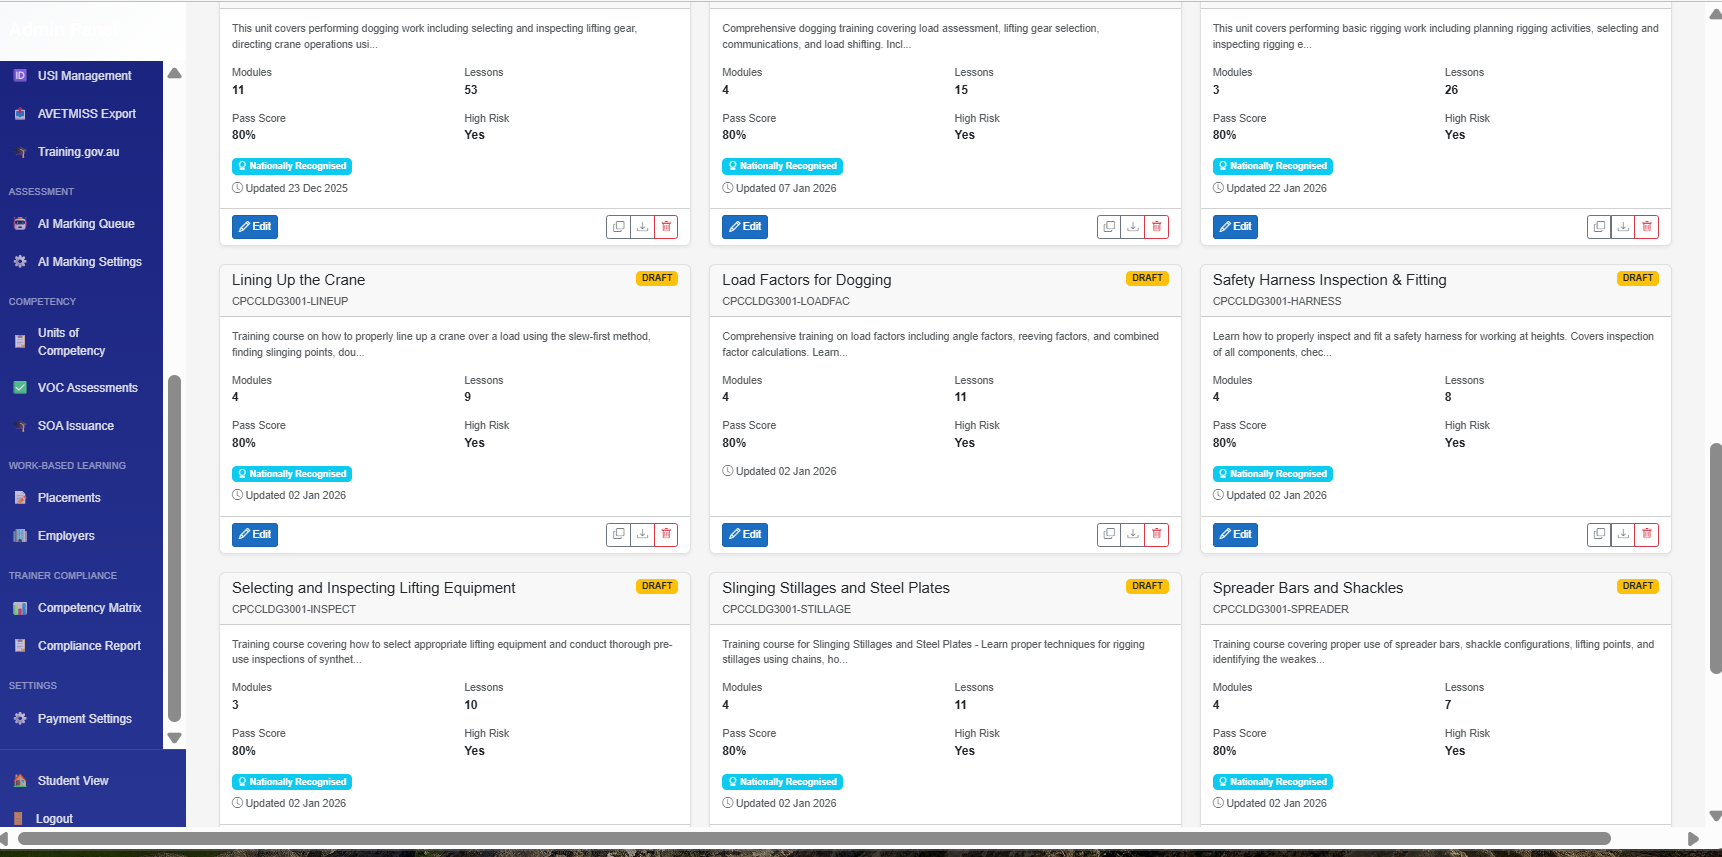This screenshot has width=1722, height=857.
Task: Click the copy icon on Lining Up the Crane
Action: click(x=619, y=534)
